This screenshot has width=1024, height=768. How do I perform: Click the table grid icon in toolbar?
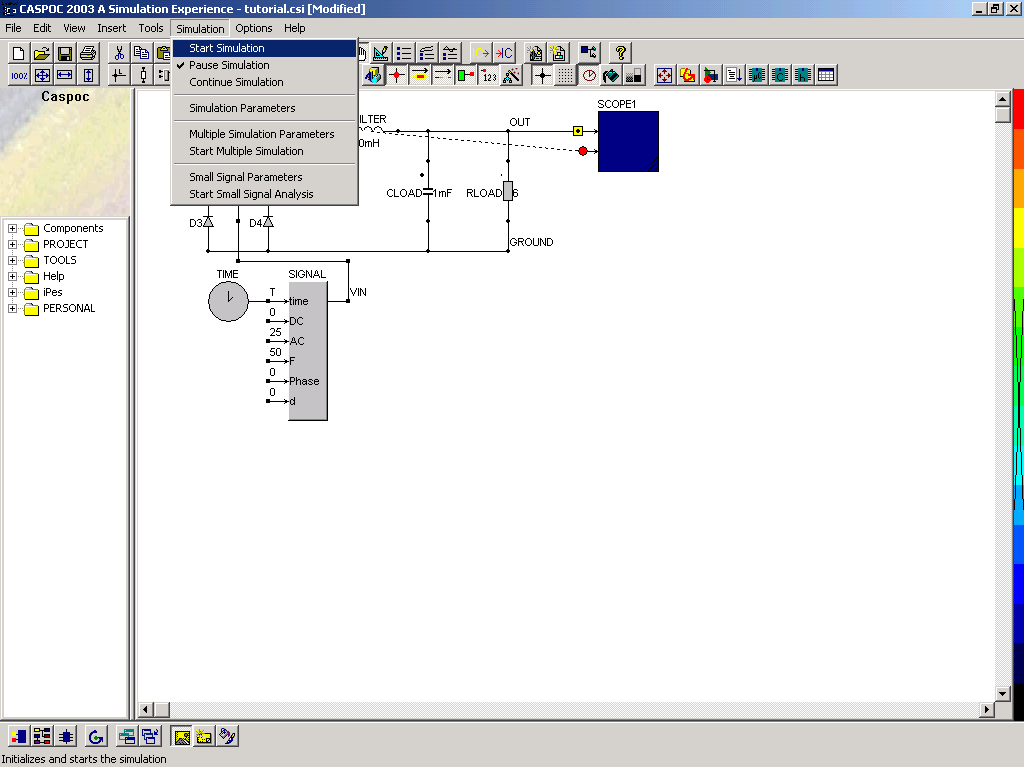pos(826,75)
